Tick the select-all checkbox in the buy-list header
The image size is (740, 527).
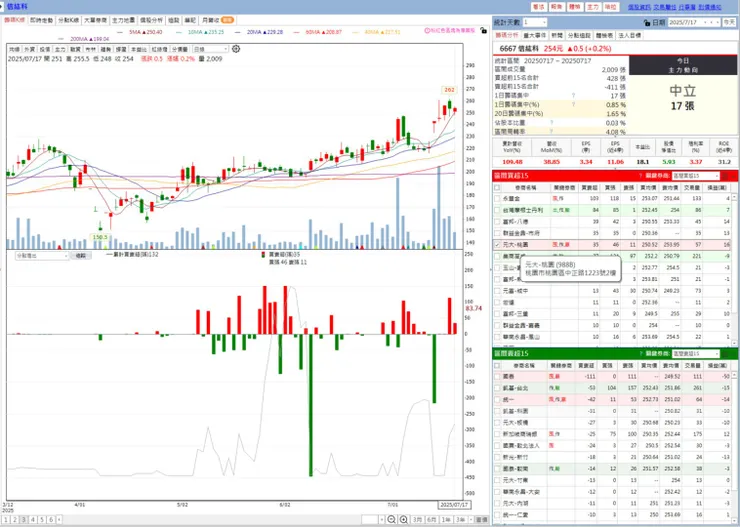point(497,187)
